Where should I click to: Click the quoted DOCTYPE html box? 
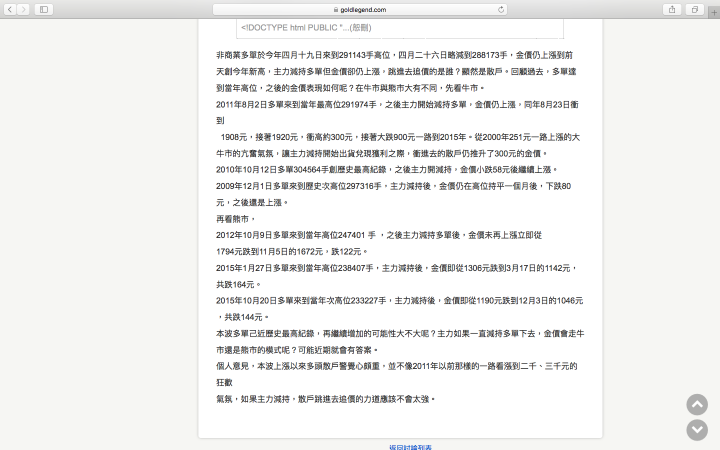(400, 27)
